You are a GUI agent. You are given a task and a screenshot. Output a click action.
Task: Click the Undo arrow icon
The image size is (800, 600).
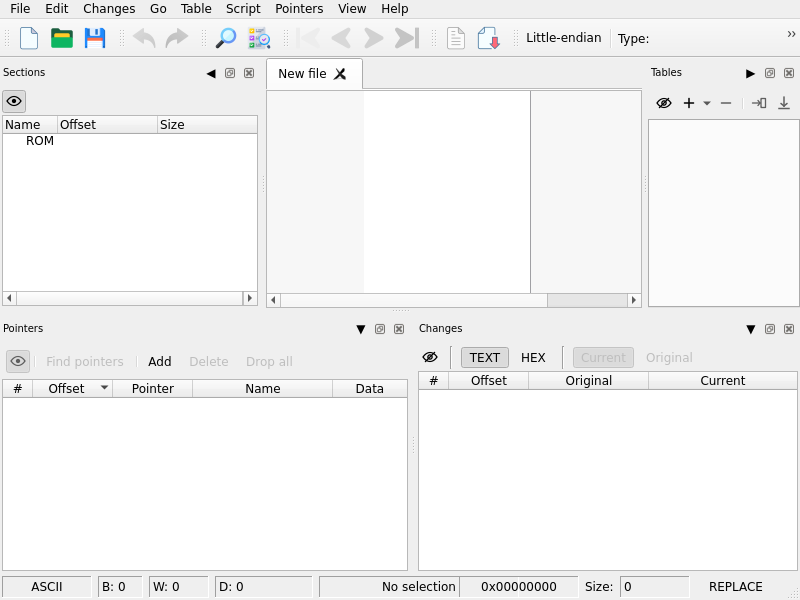coord(144,38)
